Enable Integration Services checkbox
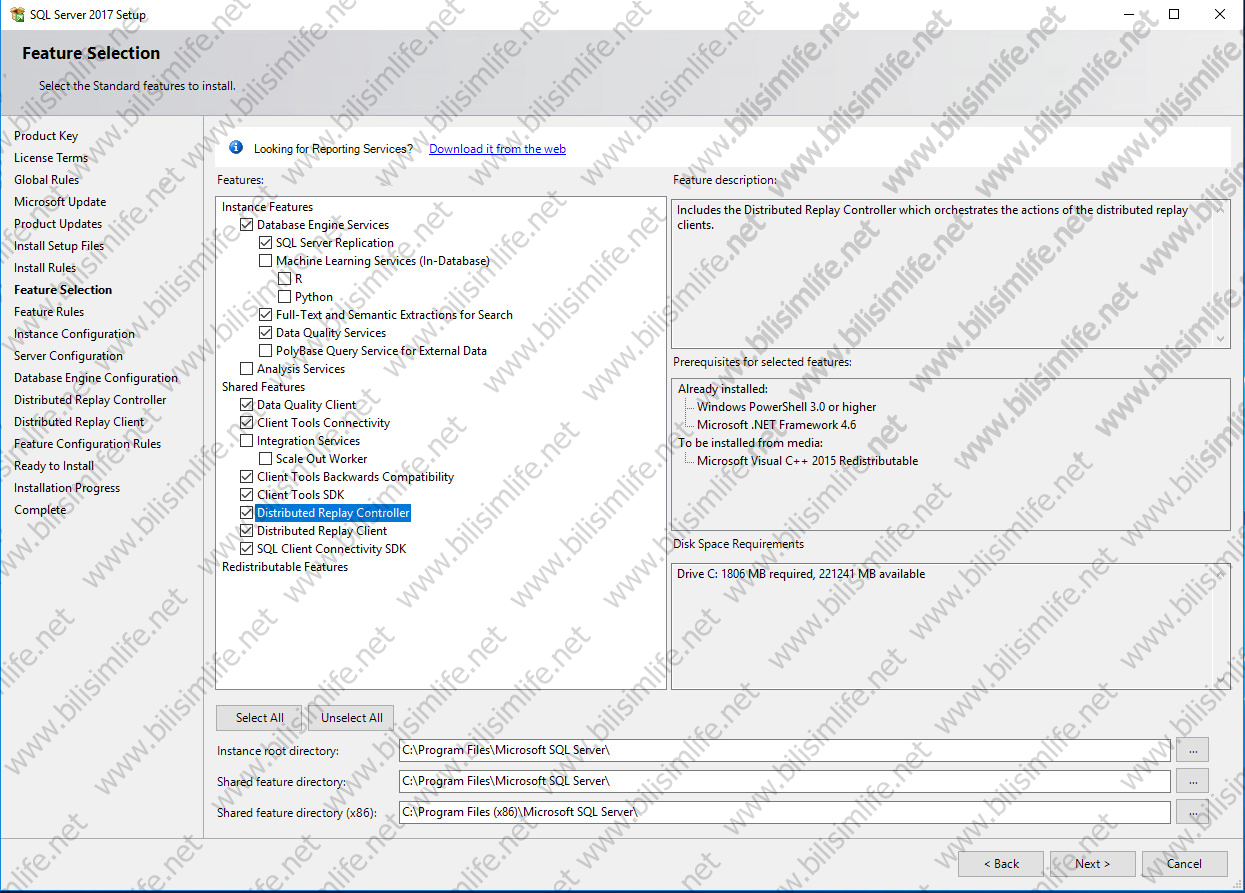Screen dimensions: 1245x893 click(x=247, y=441)
